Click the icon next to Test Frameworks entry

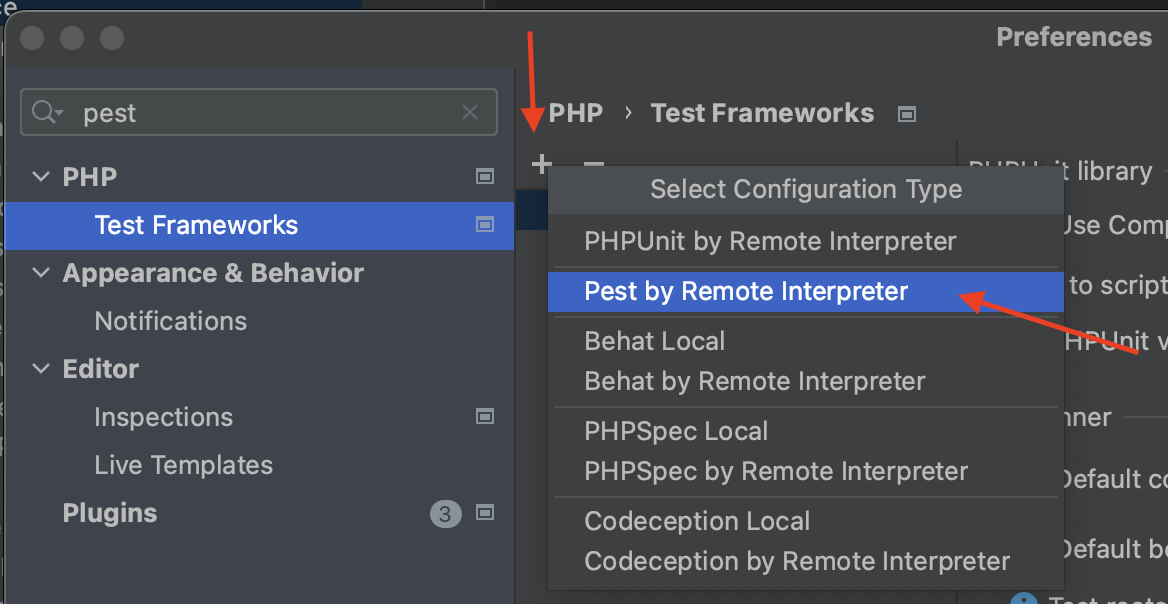tap(485, 226)
